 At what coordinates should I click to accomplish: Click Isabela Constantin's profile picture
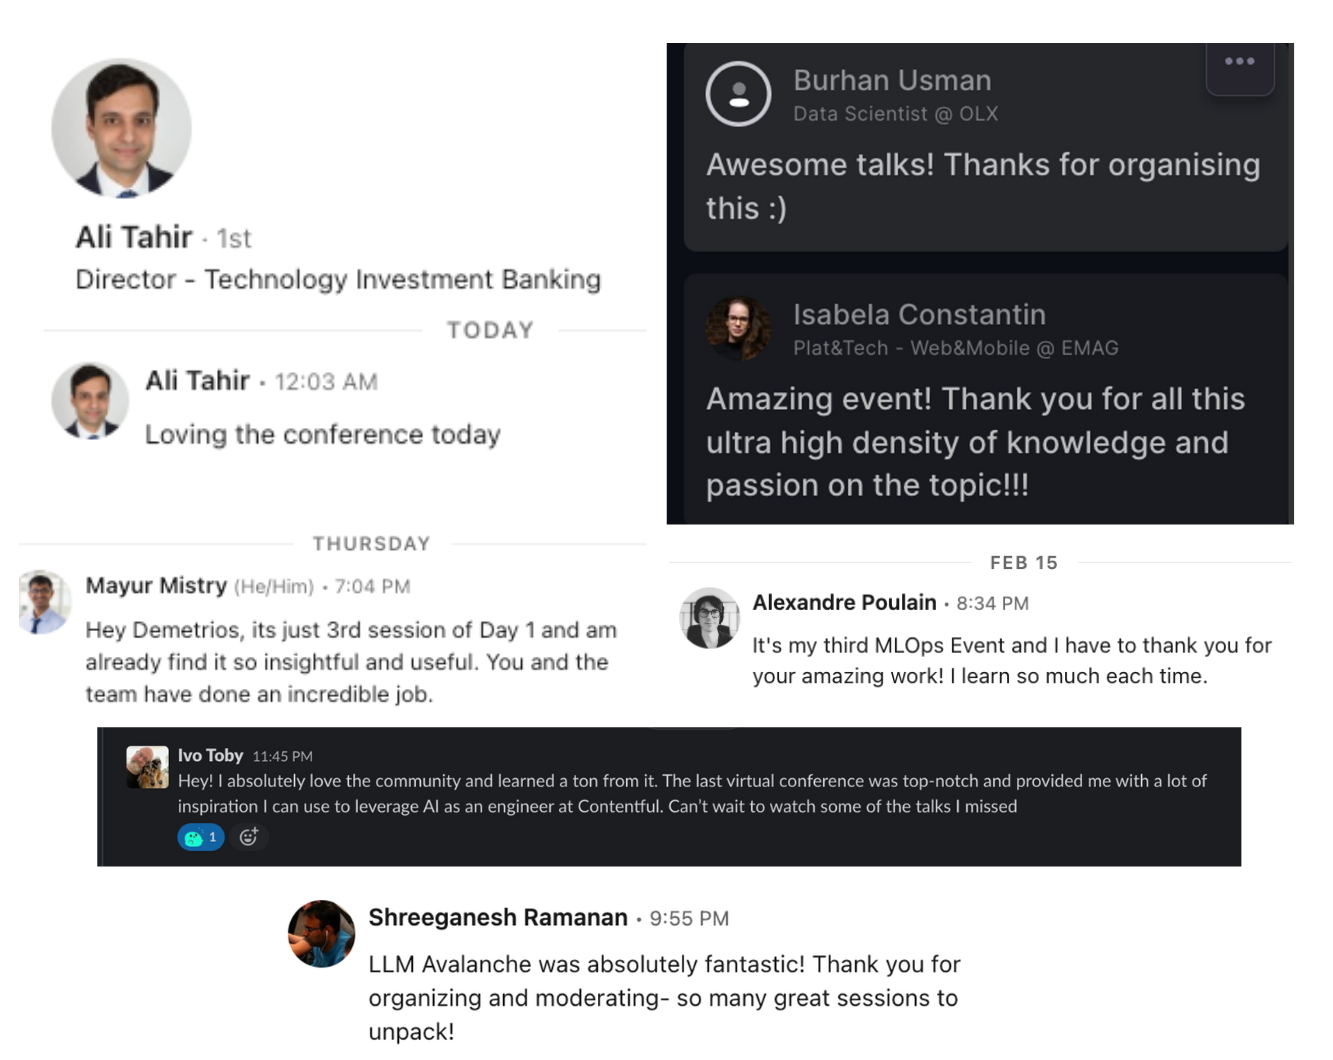click(x=738, y=328)
